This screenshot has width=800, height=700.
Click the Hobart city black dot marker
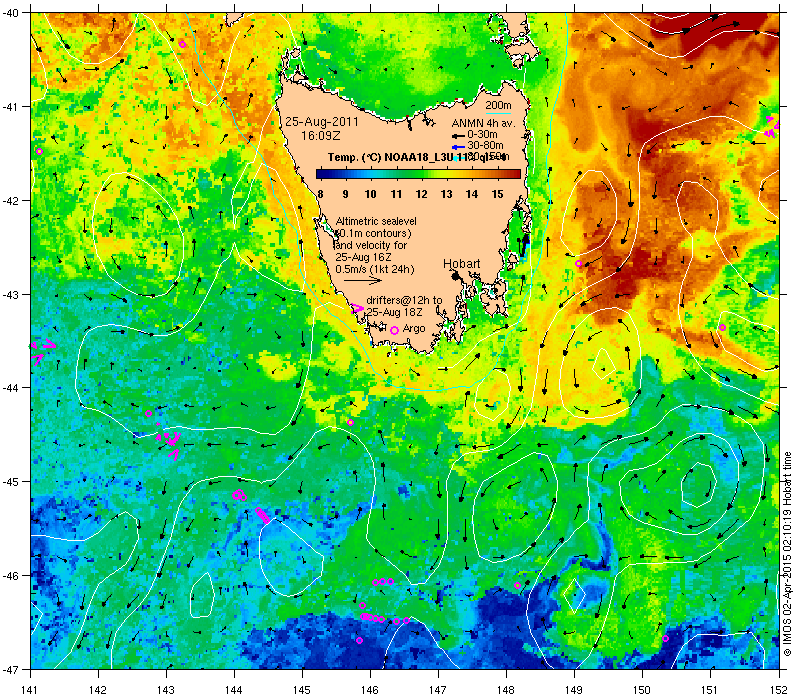pyautogui.click(x=455, y=276)
